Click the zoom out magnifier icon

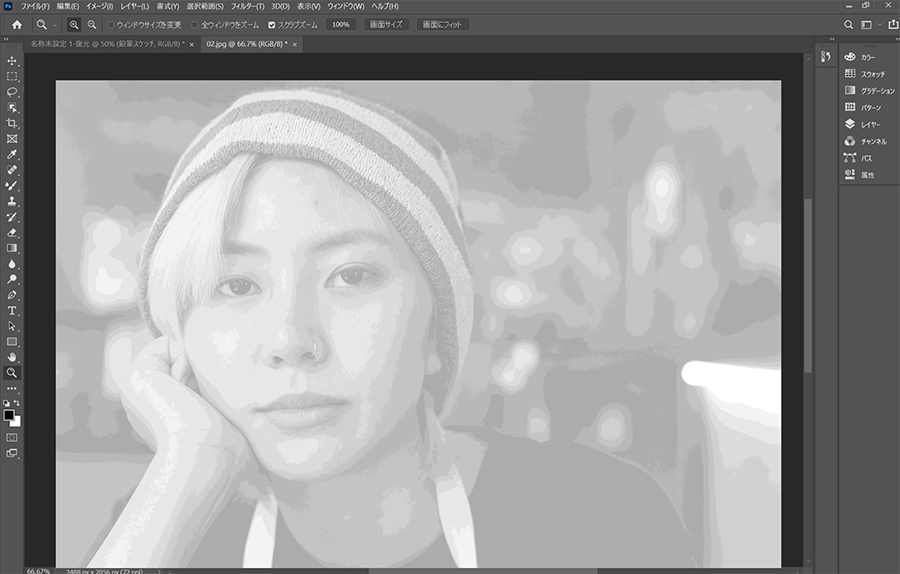(91, 24)
